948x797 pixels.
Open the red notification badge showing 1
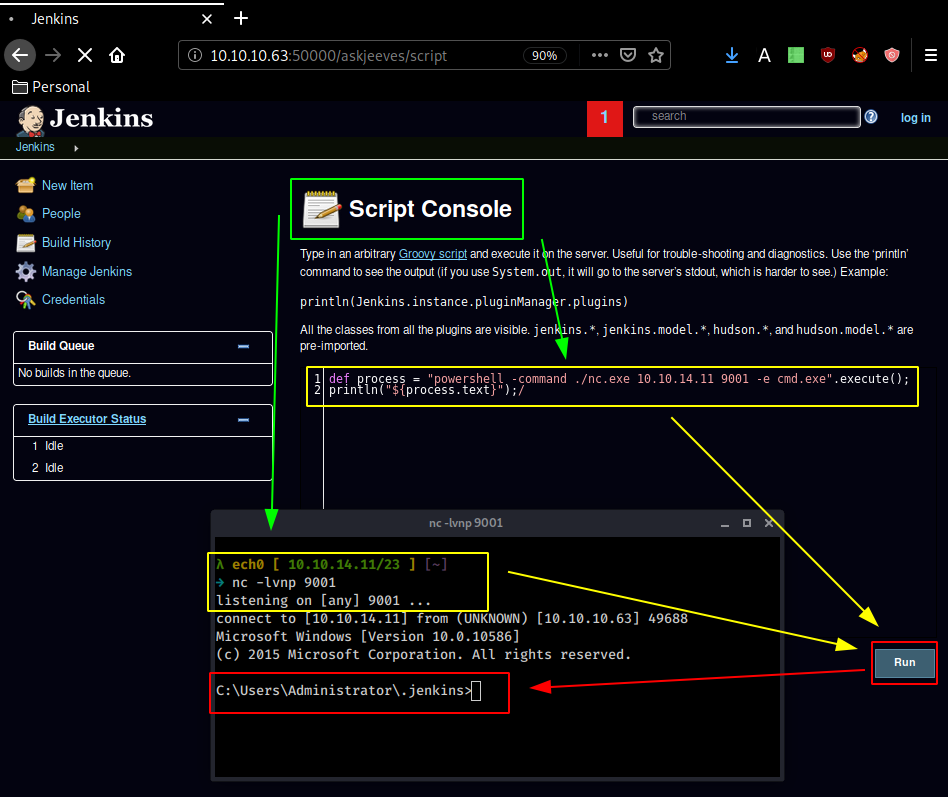tap(605, 119)
